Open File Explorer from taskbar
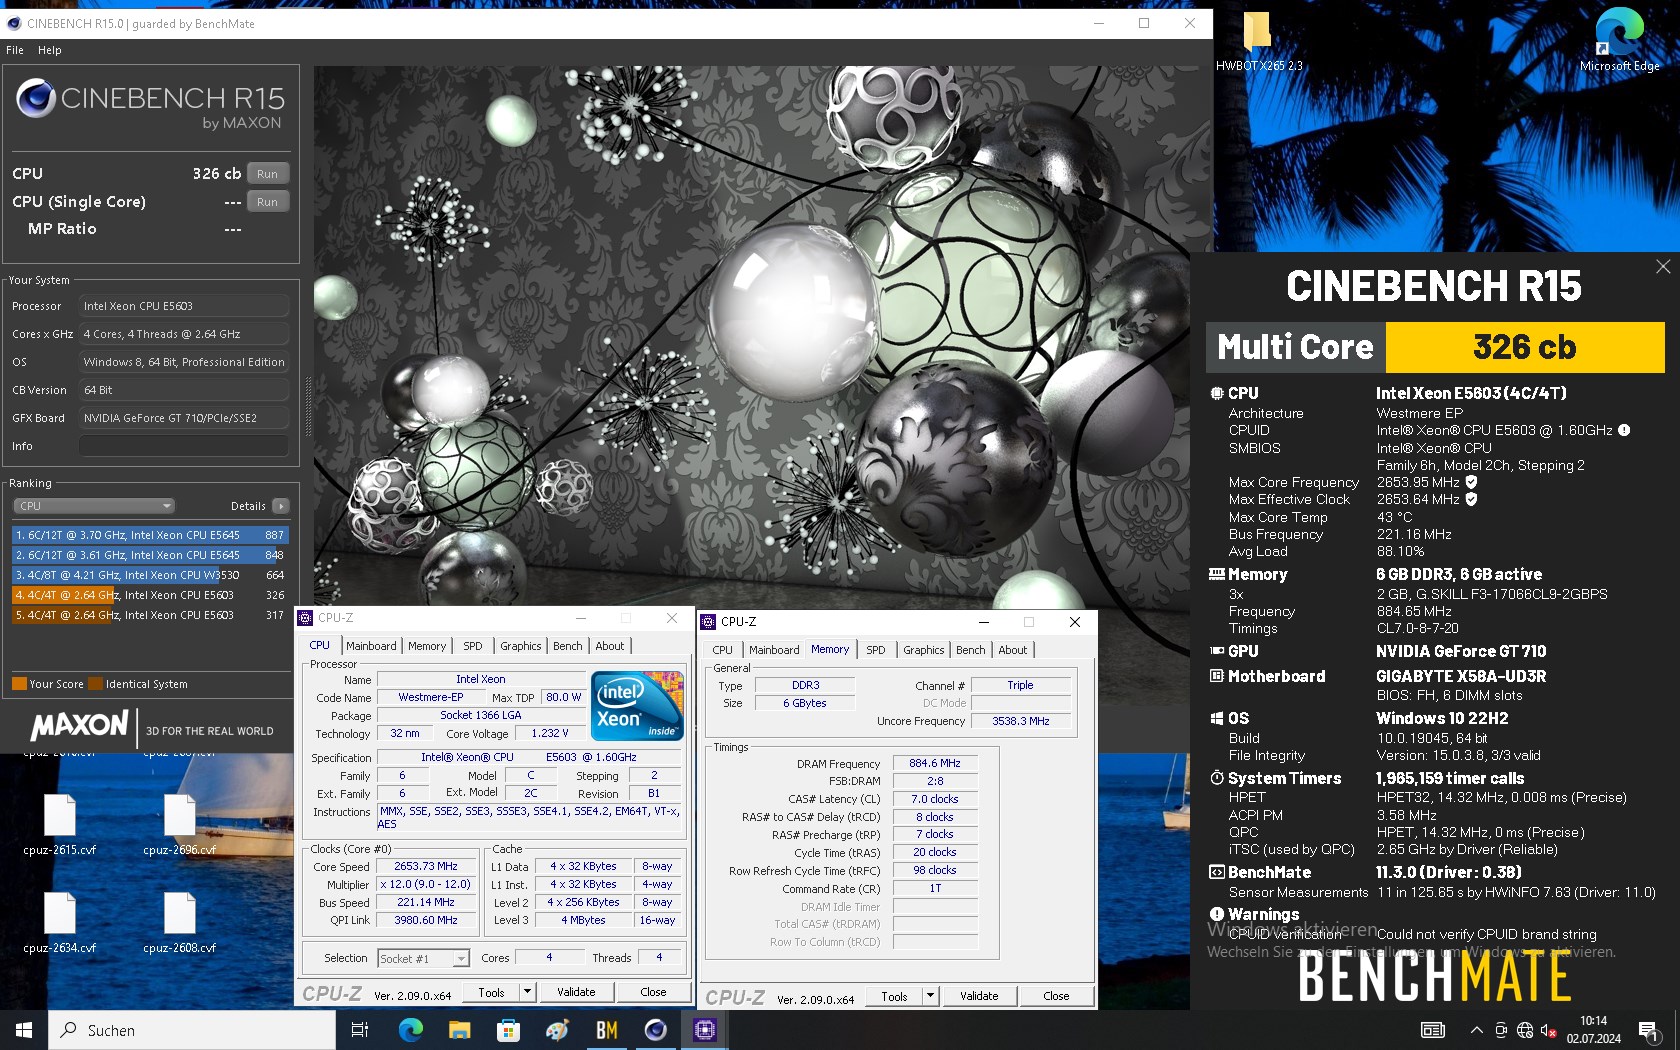The height and width of the screenshot is (1050, 1680). (x=459, y=1030)
